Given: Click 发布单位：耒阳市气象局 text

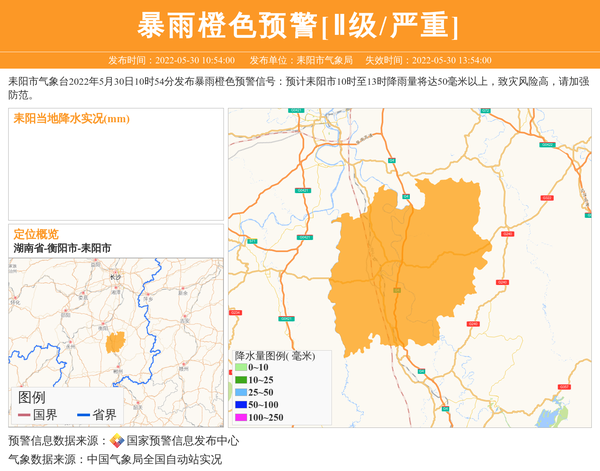Looking at the screenshot, I should click(301, 60).
